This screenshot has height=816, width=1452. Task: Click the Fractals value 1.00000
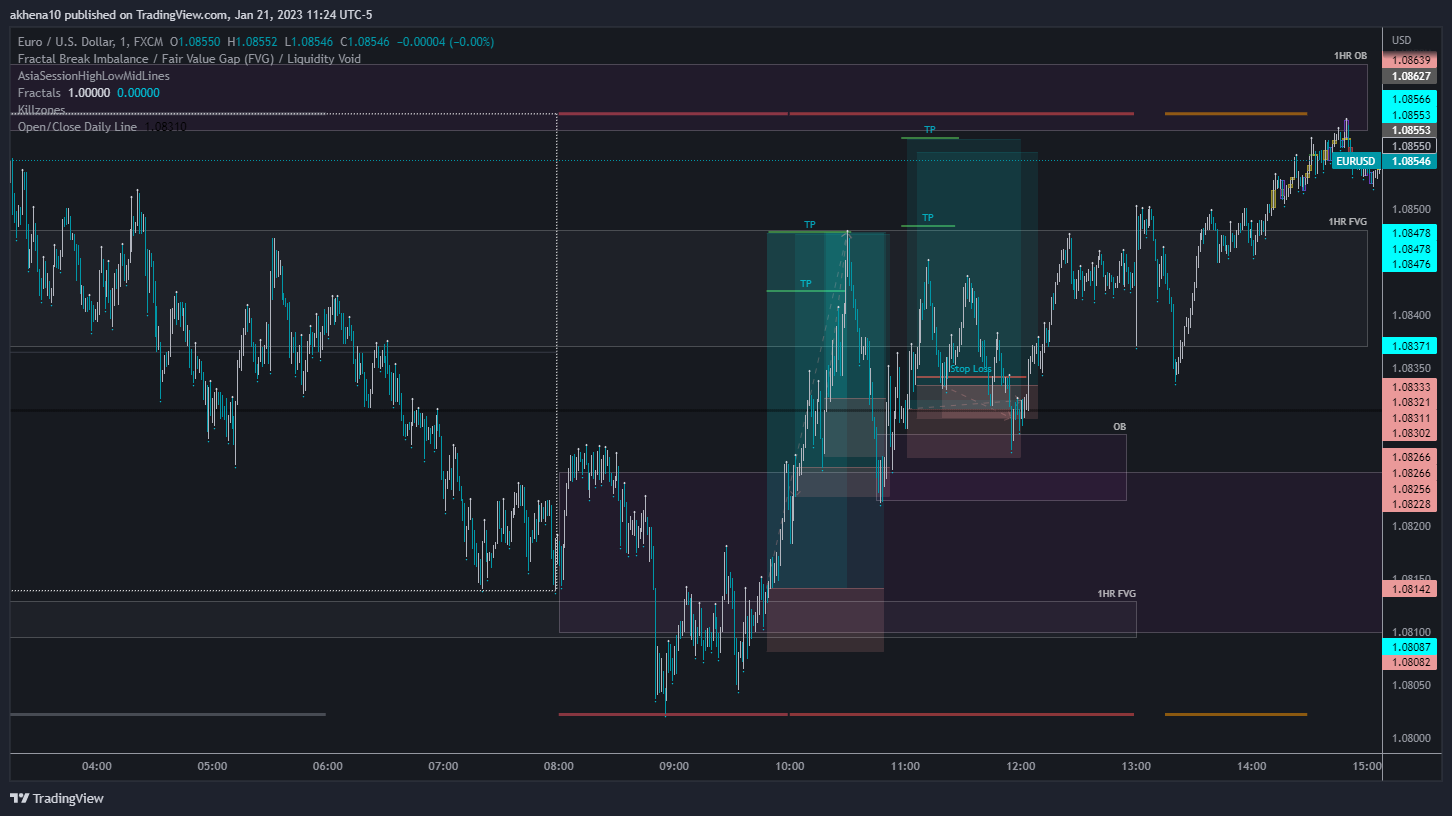pos(89,93)
